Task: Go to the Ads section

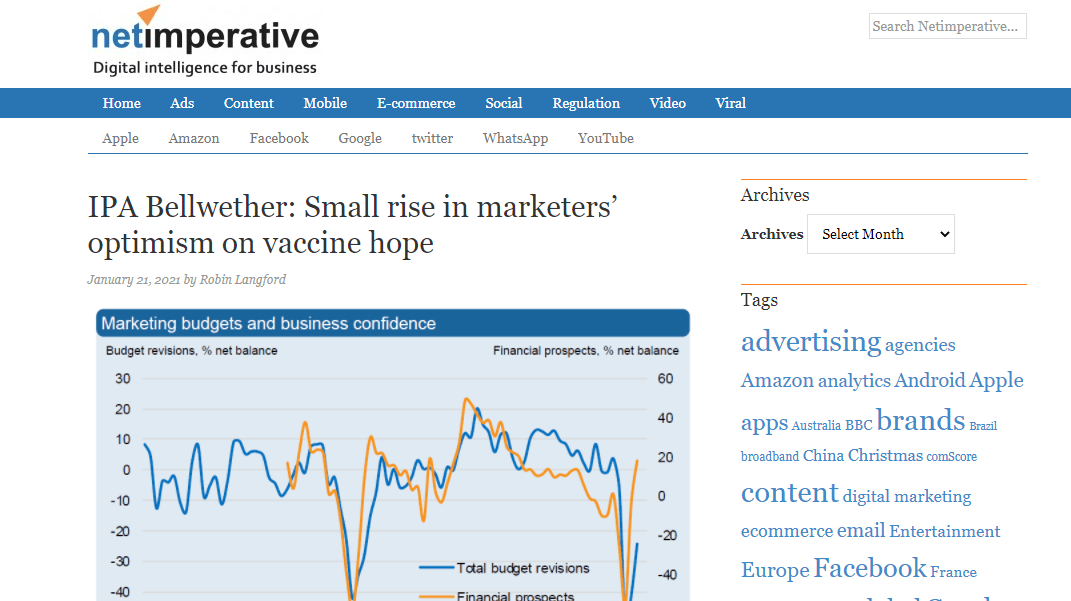Action: coord(182,103)
